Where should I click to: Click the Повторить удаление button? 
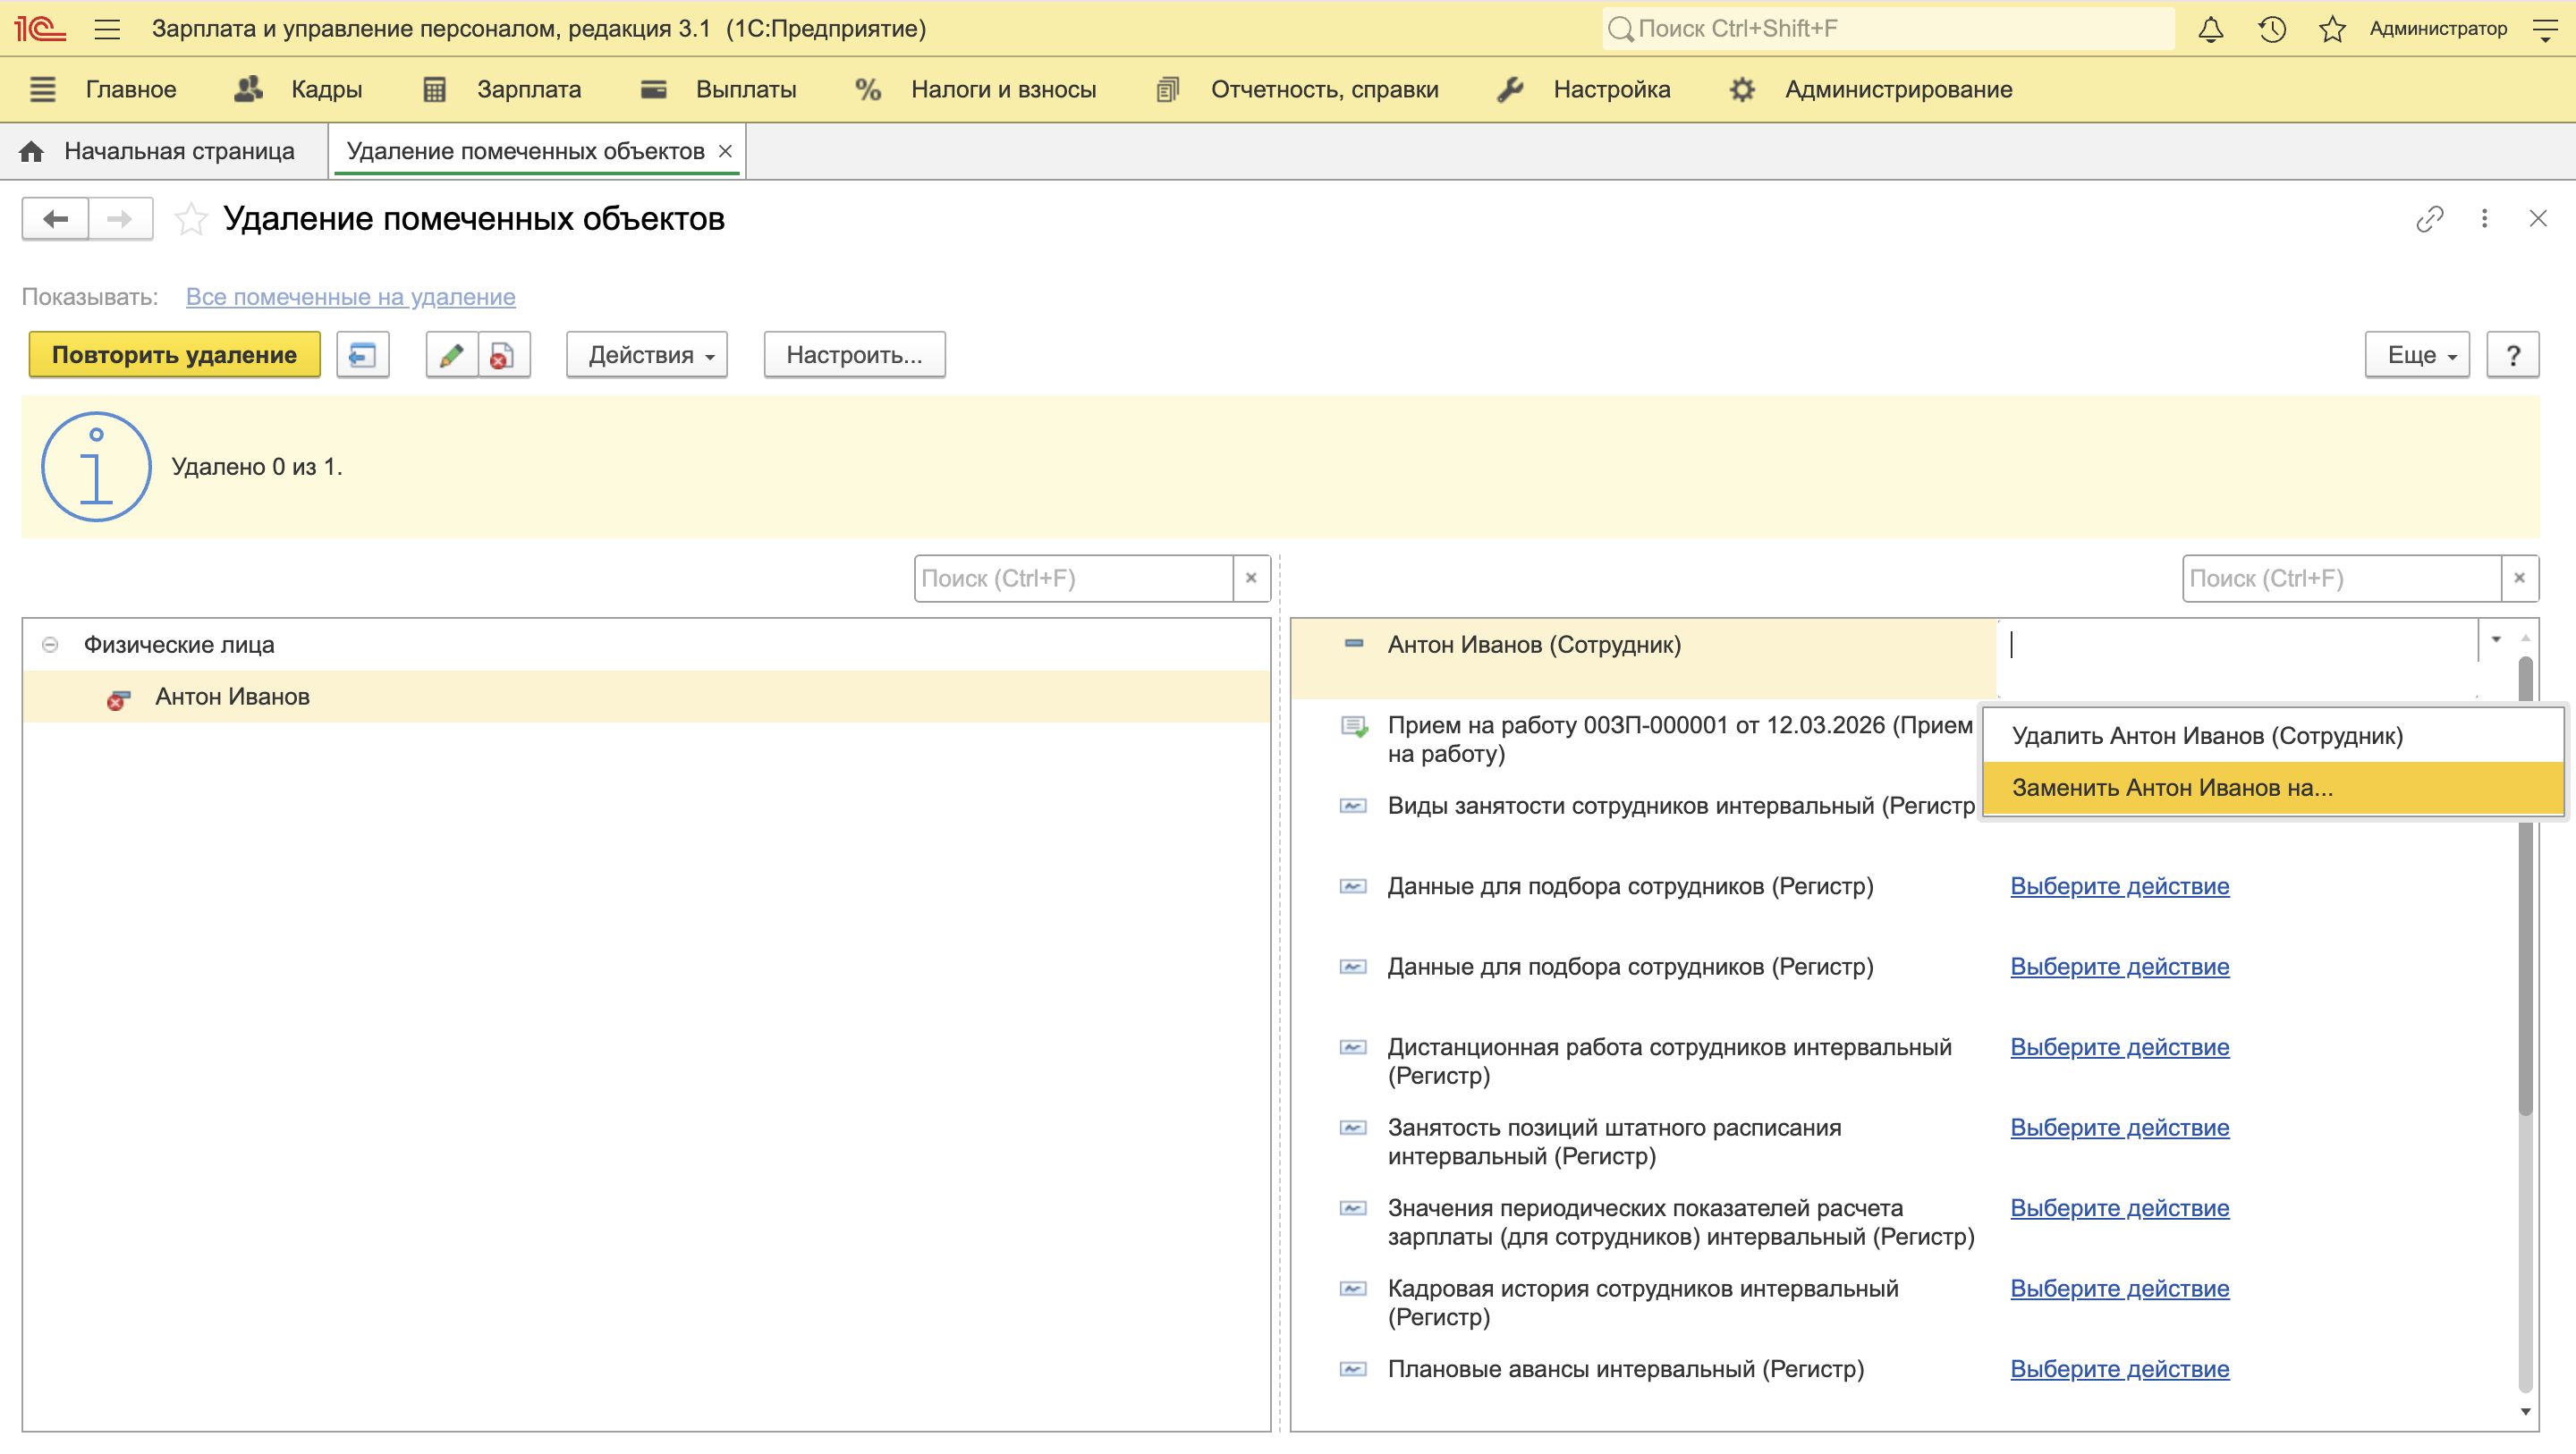(174, 355)
